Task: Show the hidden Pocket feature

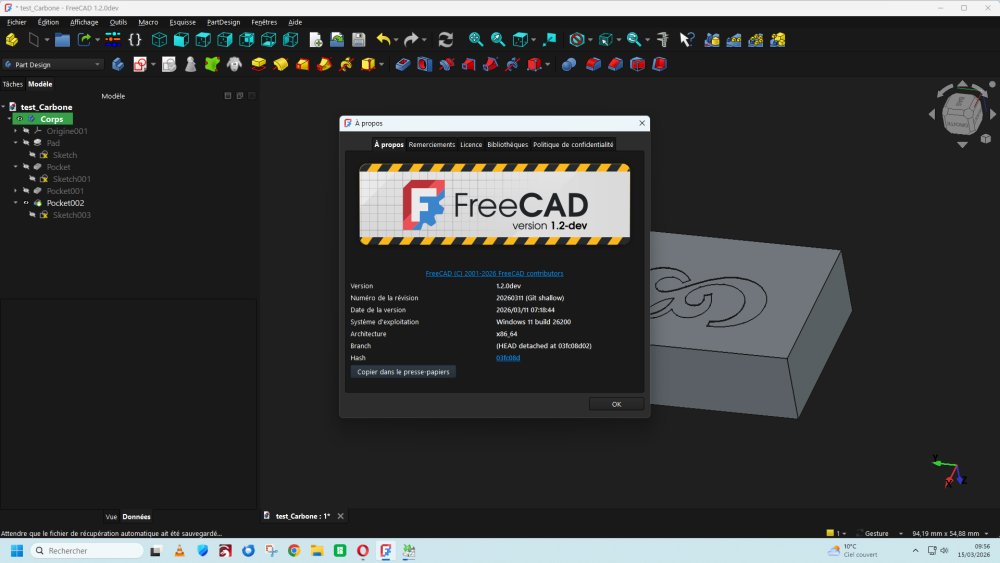Action: click(26, 167)
